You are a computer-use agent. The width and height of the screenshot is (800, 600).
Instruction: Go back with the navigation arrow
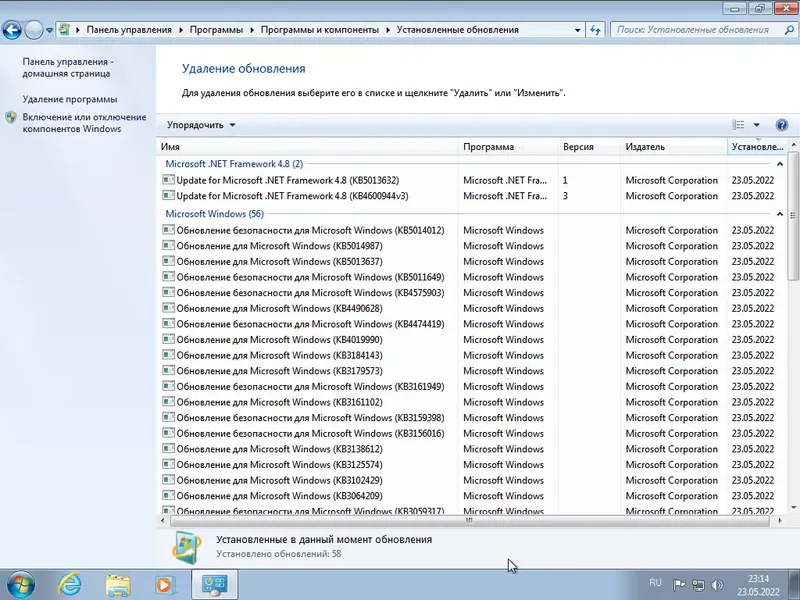[x=12, y=30]
